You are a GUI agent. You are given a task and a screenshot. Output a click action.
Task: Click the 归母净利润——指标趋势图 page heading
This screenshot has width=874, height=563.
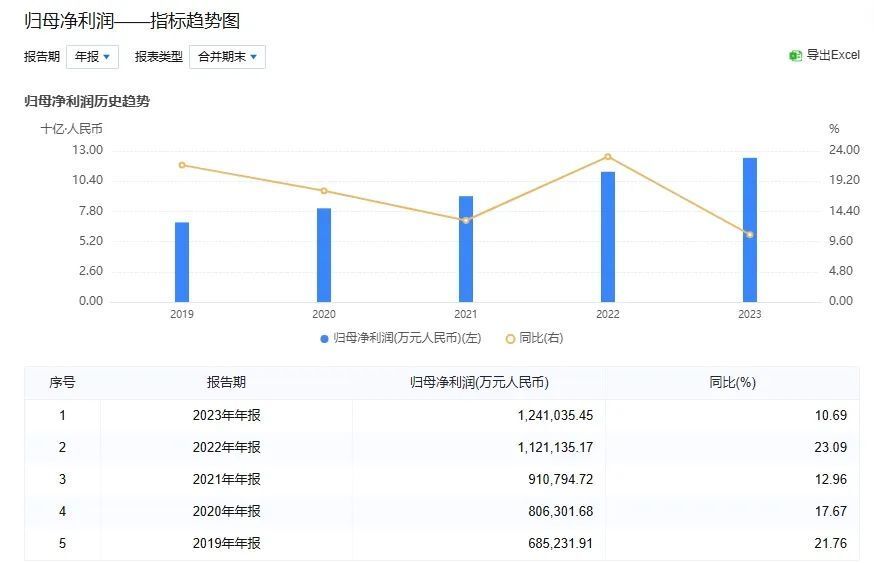point(132,21)
